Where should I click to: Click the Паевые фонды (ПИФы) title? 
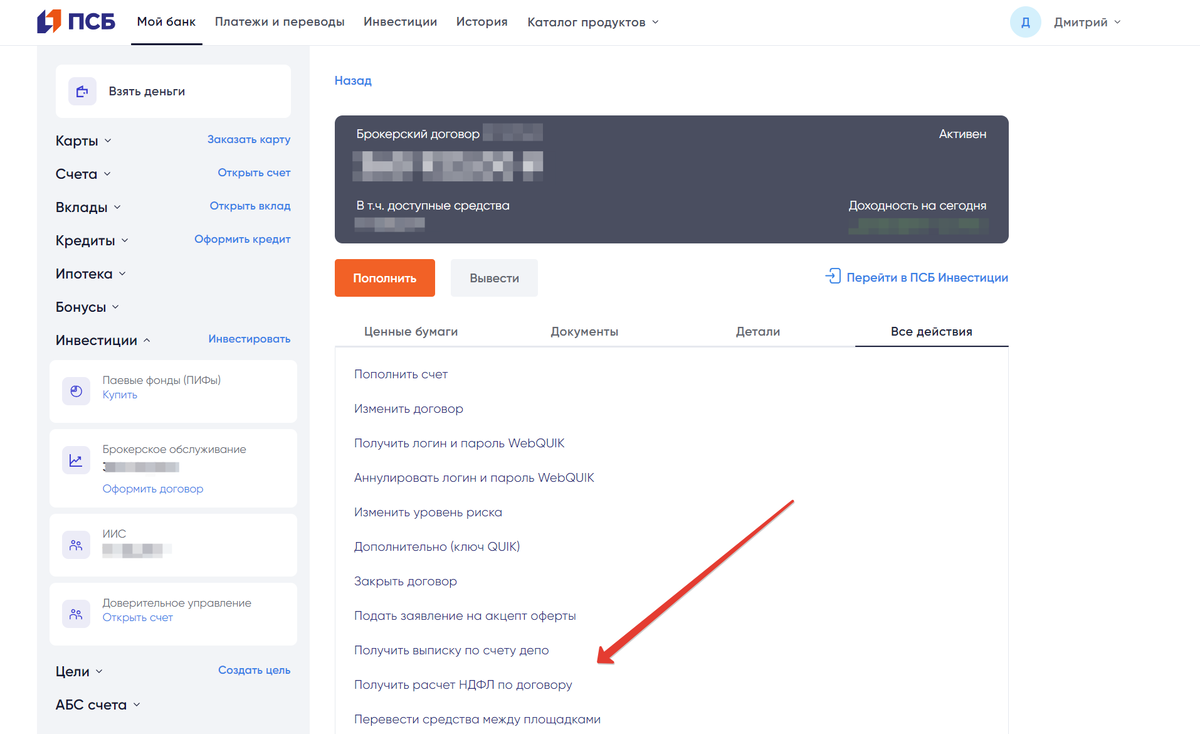click(x=161, y=380)
